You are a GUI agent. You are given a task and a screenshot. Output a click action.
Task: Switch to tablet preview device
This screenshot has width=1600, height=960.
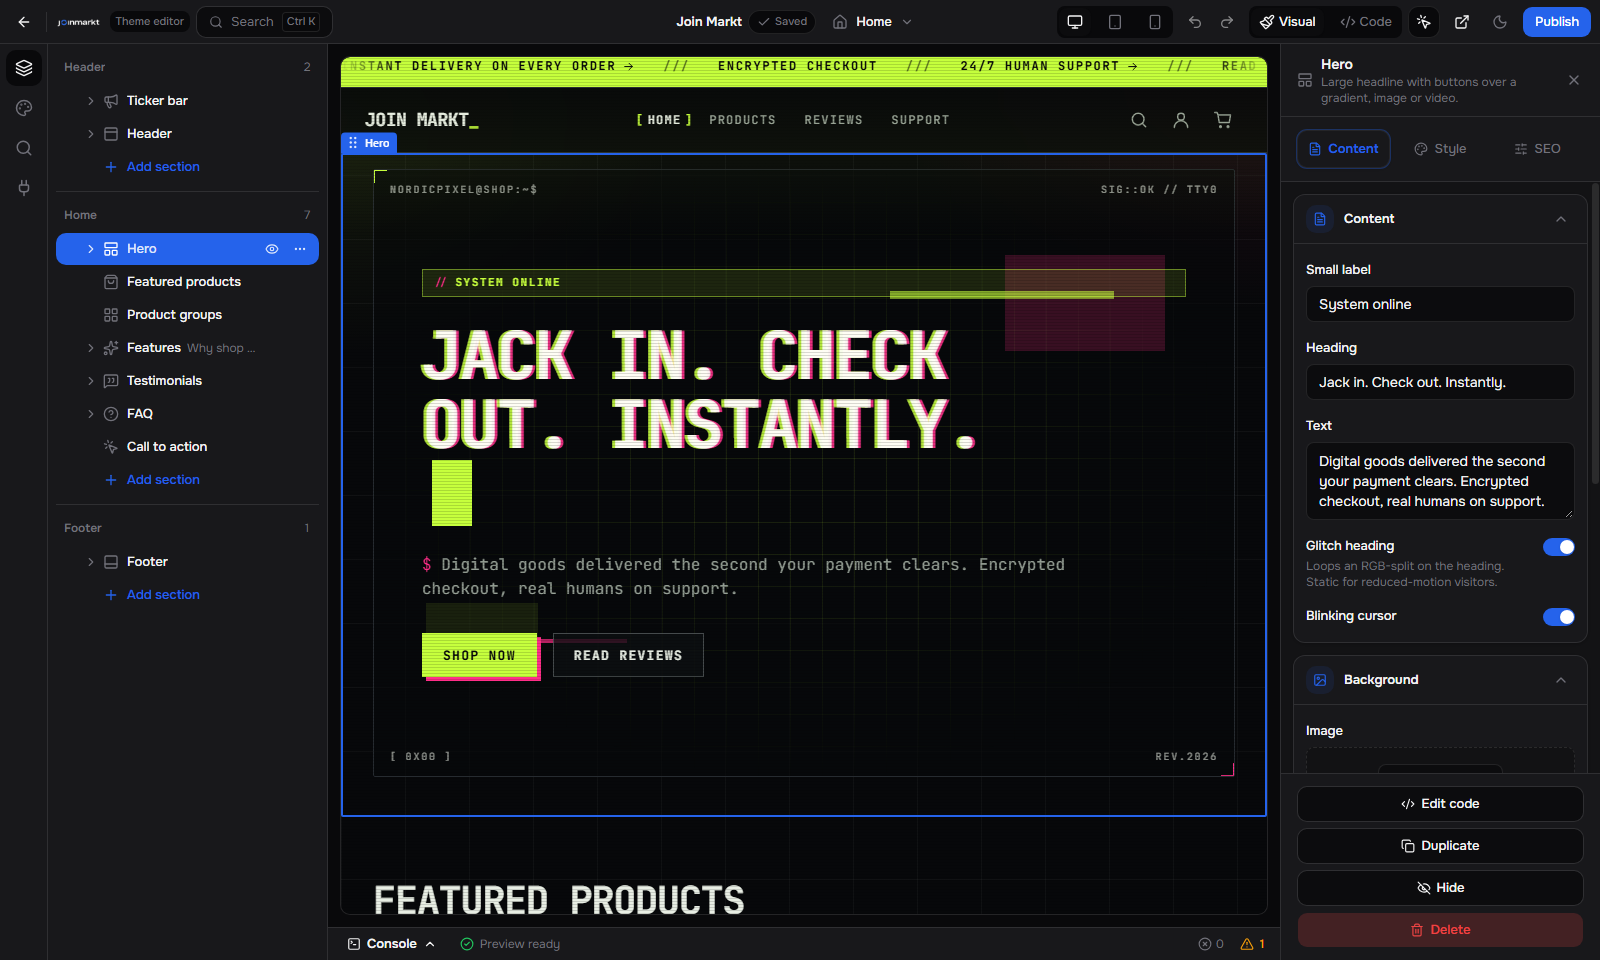tap(1115, 22)
